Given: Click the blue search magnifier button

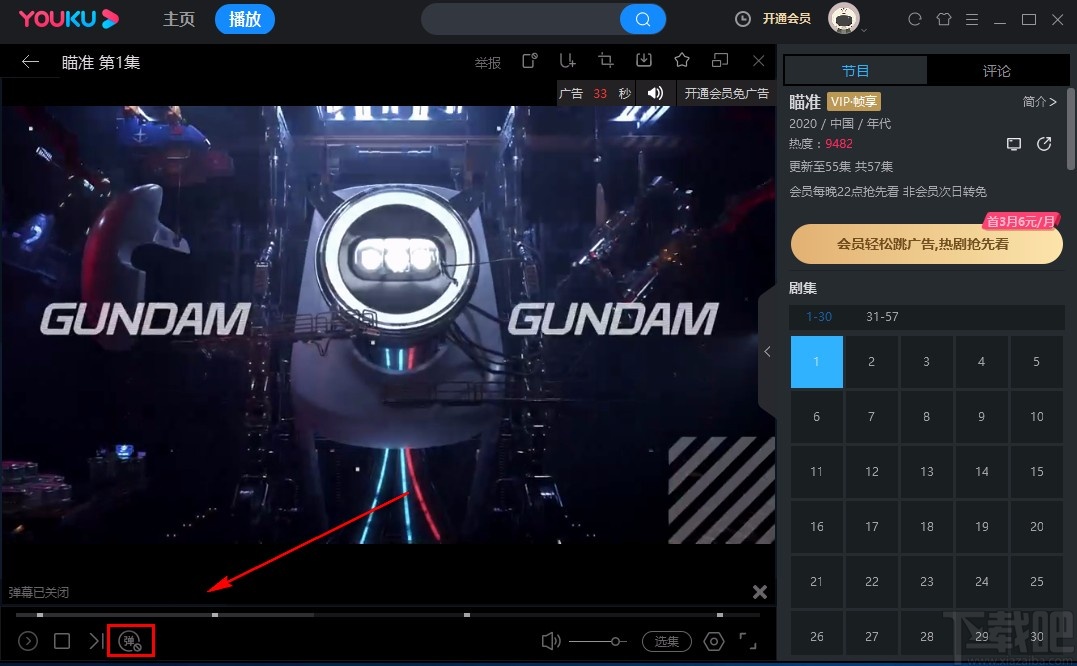Looking at the screenshot, I should [643, 19].
